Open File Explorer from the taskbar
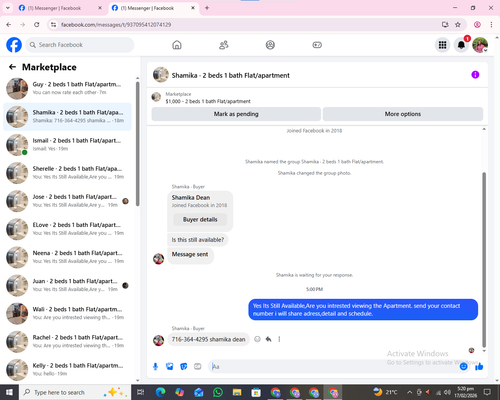This screenshot has height=400, width=500. point(237,392)
